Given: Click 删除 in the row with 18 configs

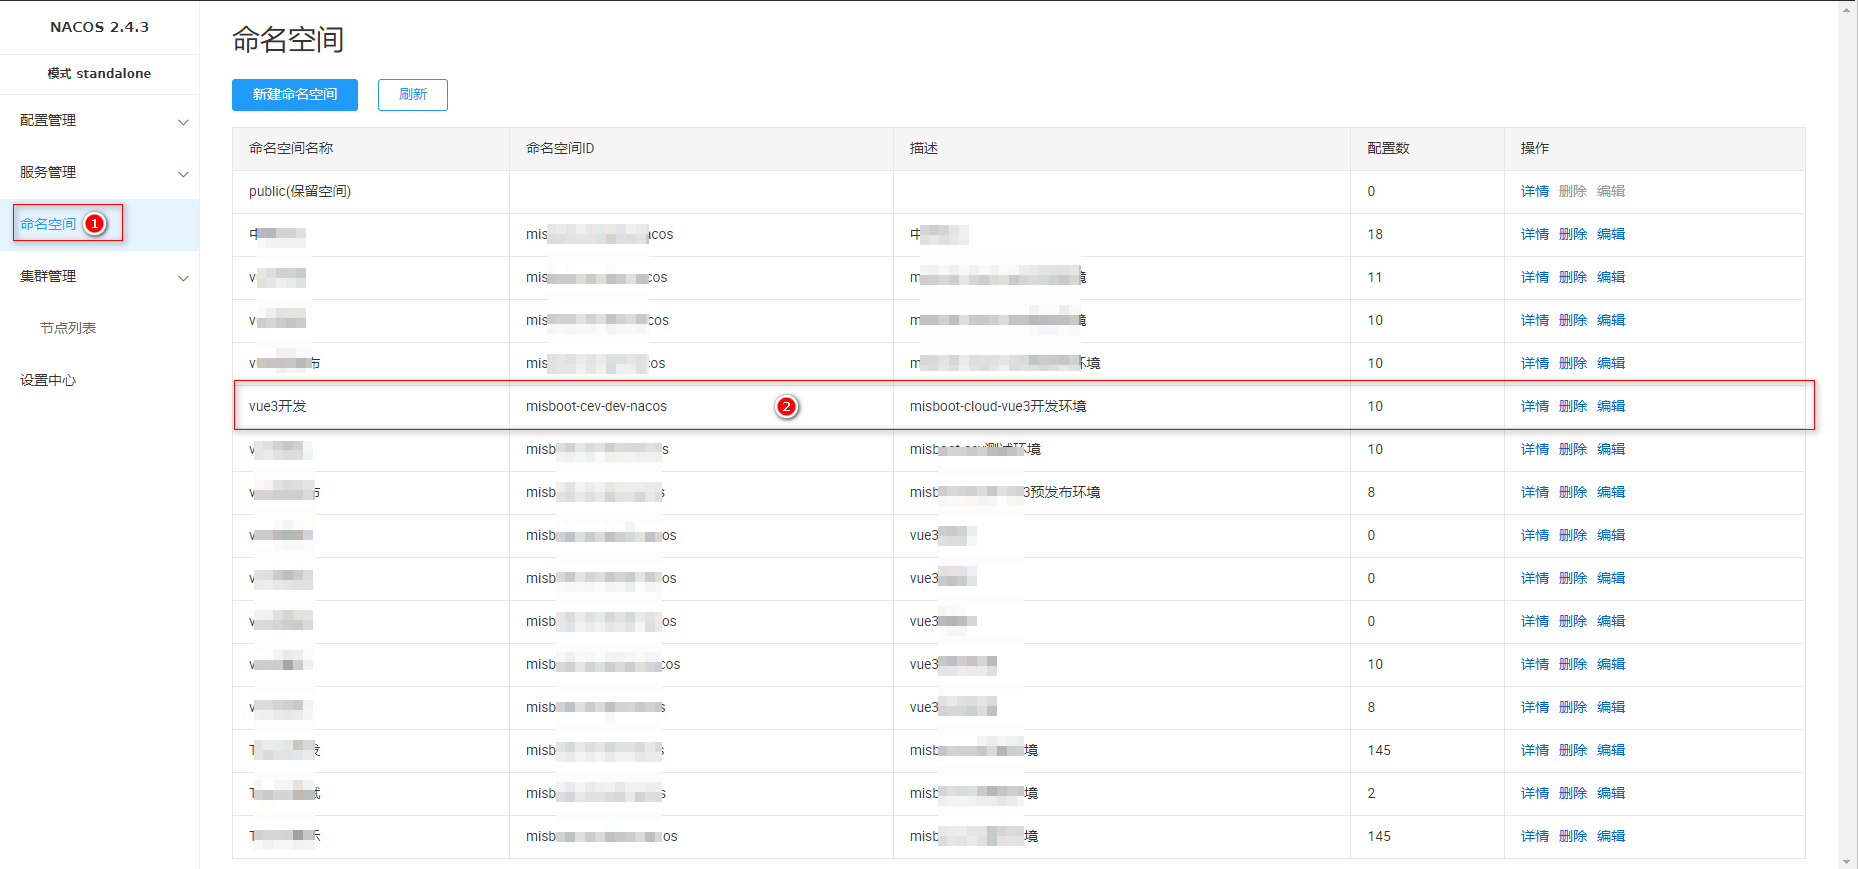Looking at the screenshot, I should (x=1573, y=234).
